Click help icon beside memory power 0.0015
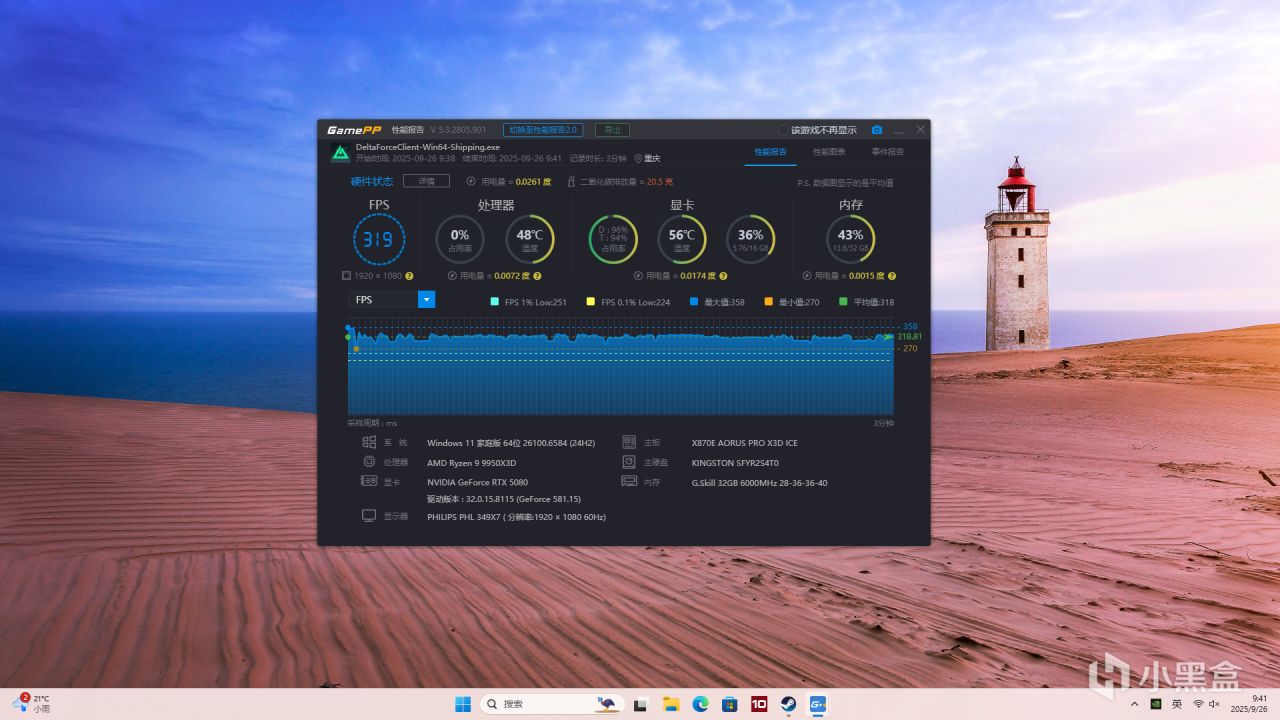The height and width of the screenshot is (720, 1280). pyautogui.click(x=891, y=276)
